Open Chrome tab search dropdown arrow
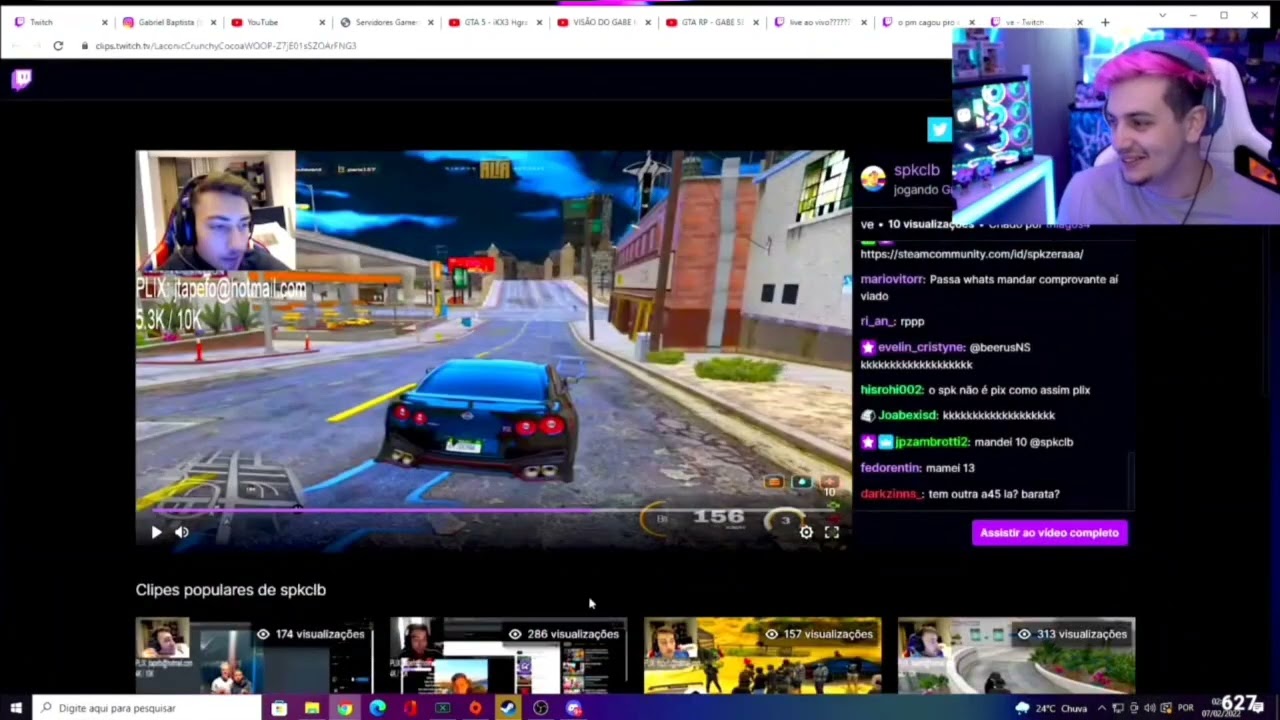The width and height of the screenshot is (1280, 720). click(1162, 16)
